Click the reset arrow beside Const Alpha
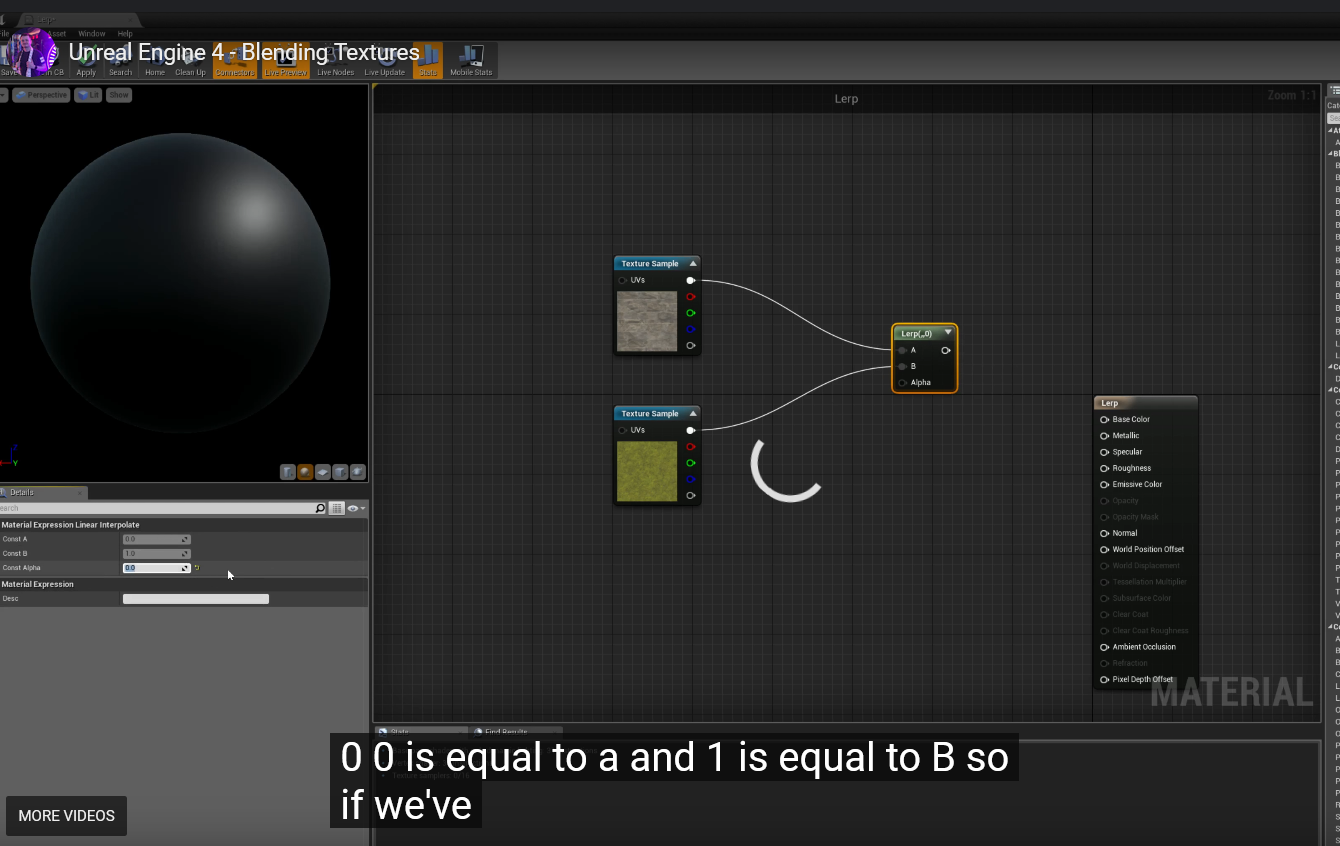The image size is (1340, 846). (197, 568)
